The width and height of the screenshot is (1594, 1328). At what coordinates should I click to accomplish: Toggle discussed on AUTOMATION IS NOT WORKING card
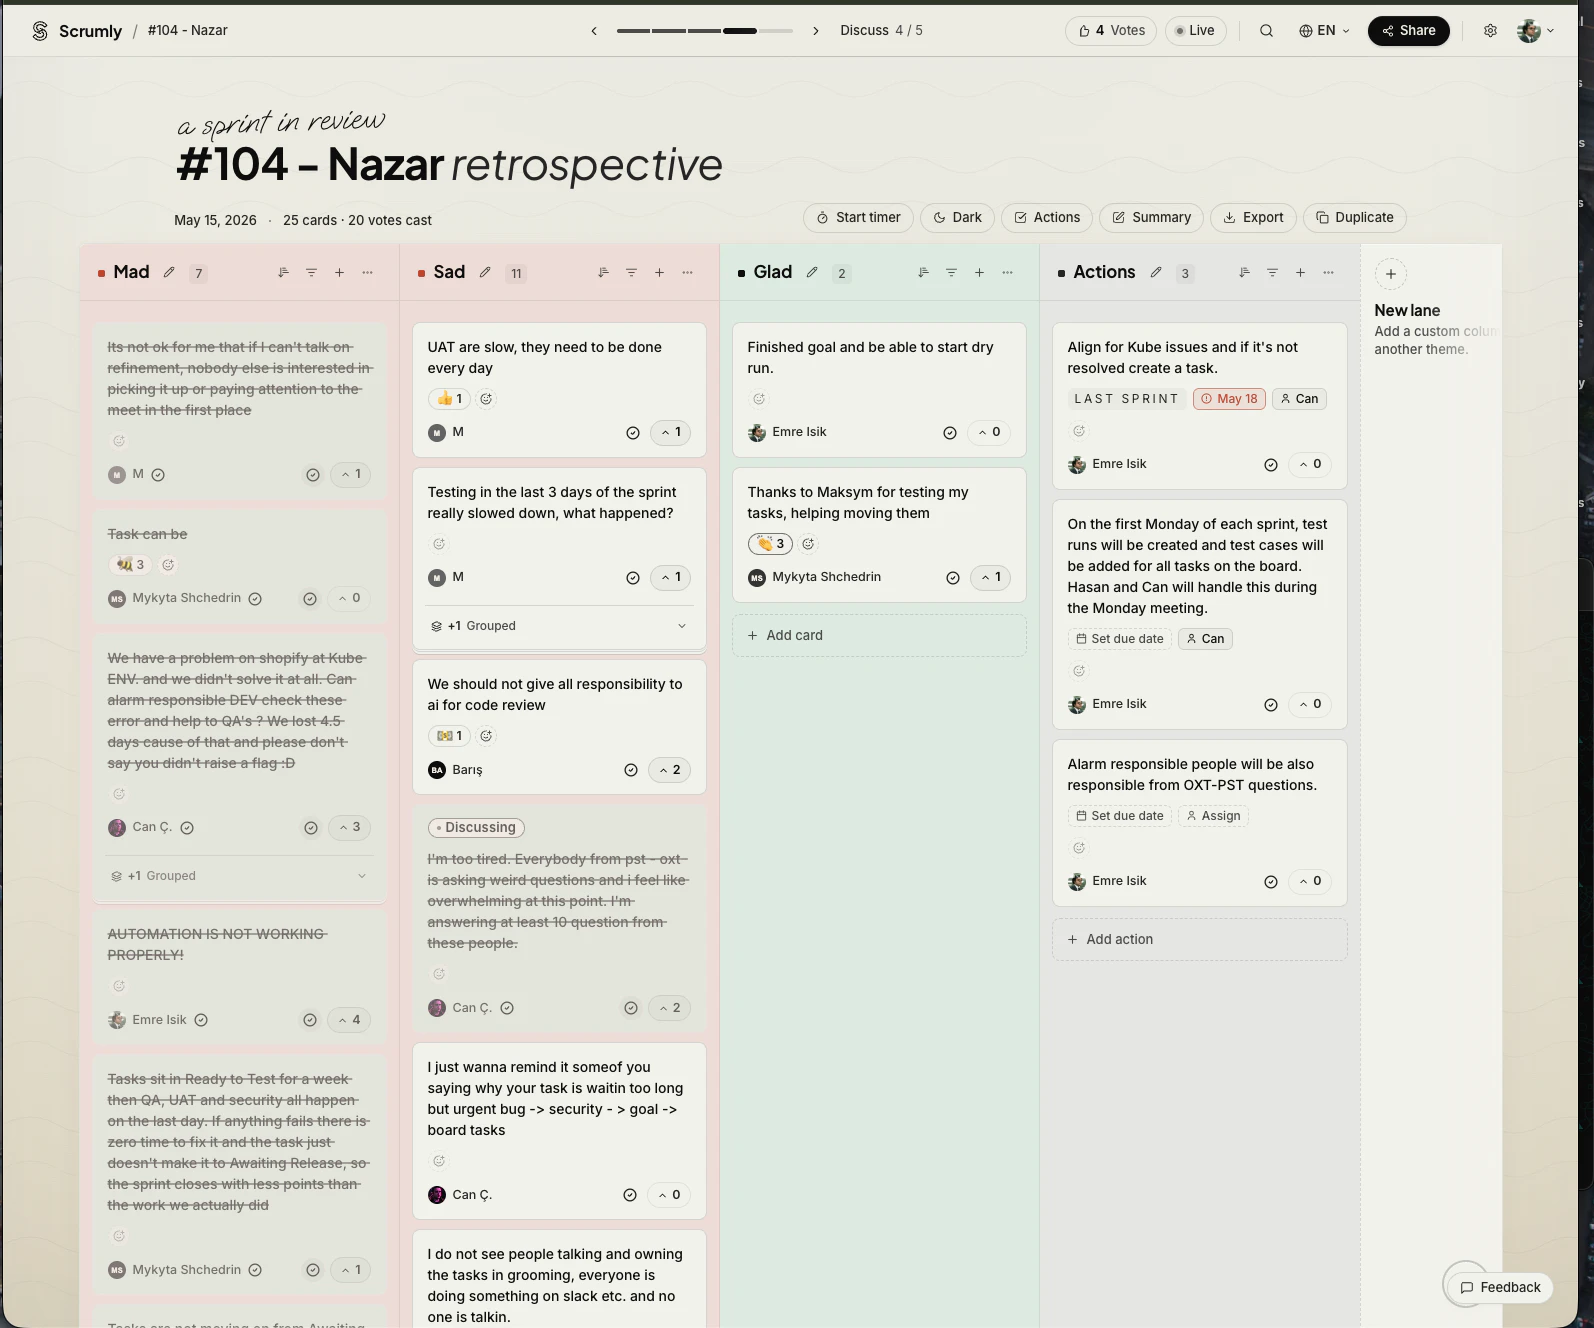(x=310, y=1020)
